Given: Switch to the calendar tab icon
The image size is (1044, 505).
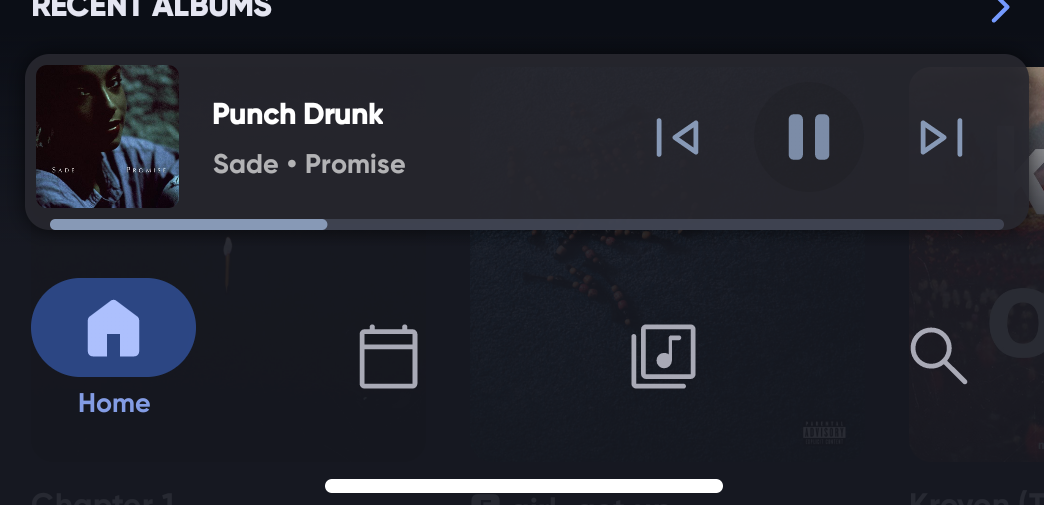Looking at the screenshot, I should pyautogui.click(x=389, y=356).
